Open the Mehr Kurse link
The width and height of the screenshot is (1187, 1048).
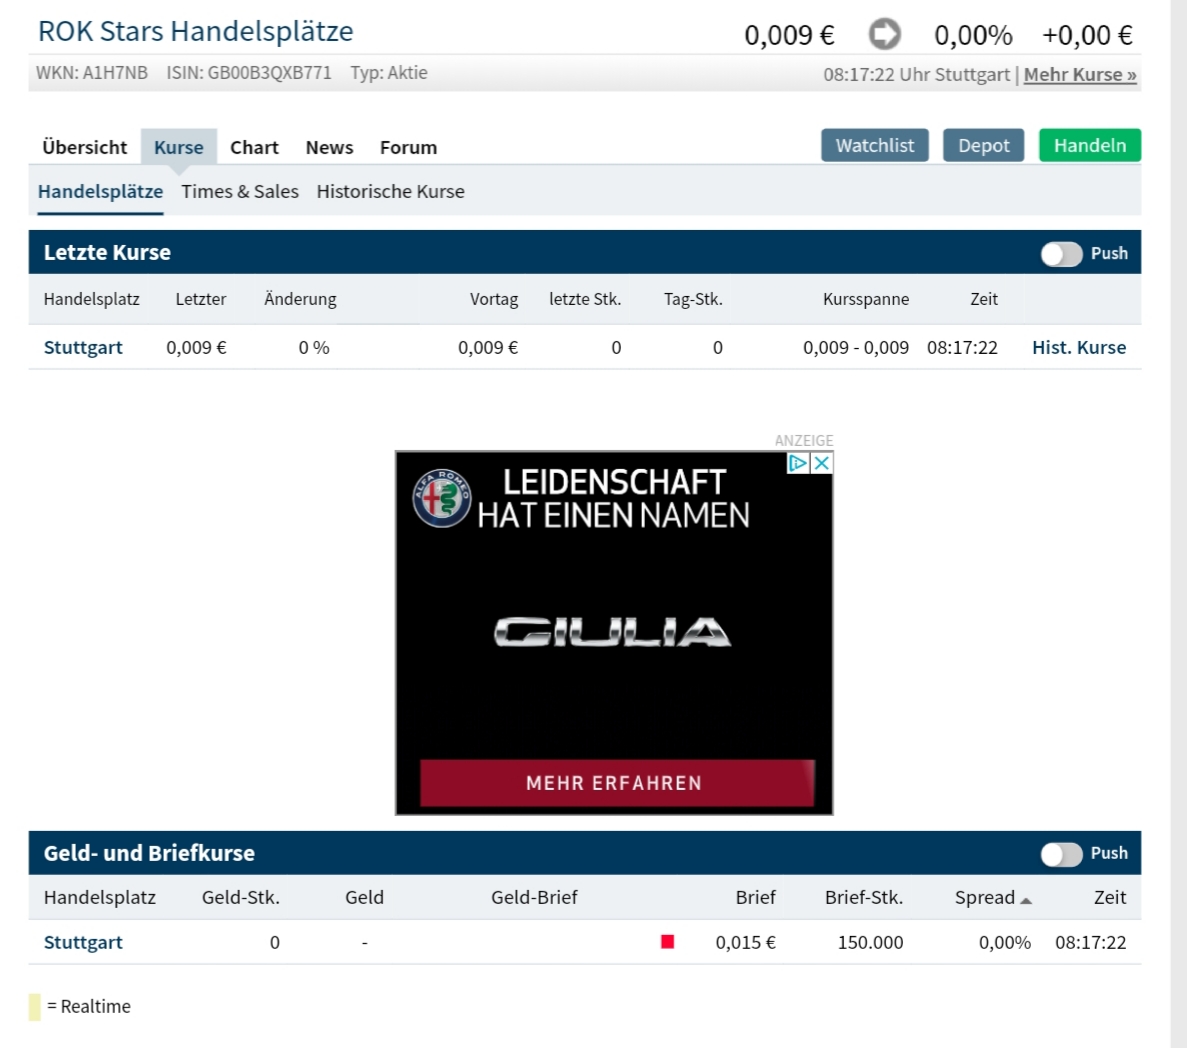(1080, 75)
